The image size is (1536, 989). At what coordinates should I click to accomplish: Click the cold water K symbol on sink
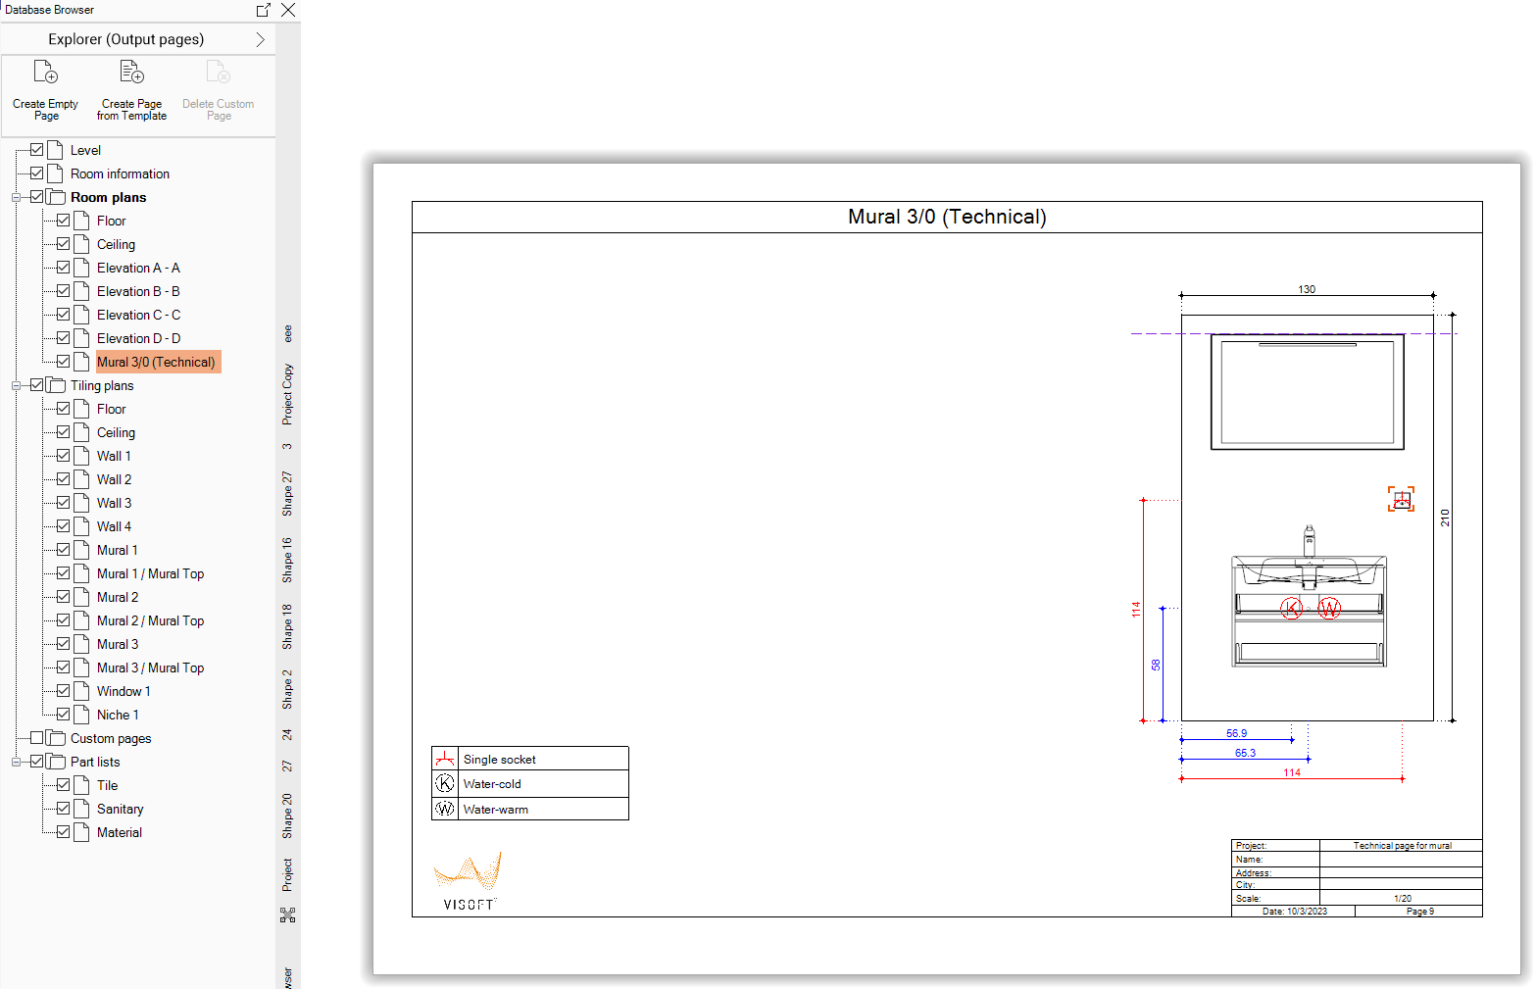coord(1291,608)
